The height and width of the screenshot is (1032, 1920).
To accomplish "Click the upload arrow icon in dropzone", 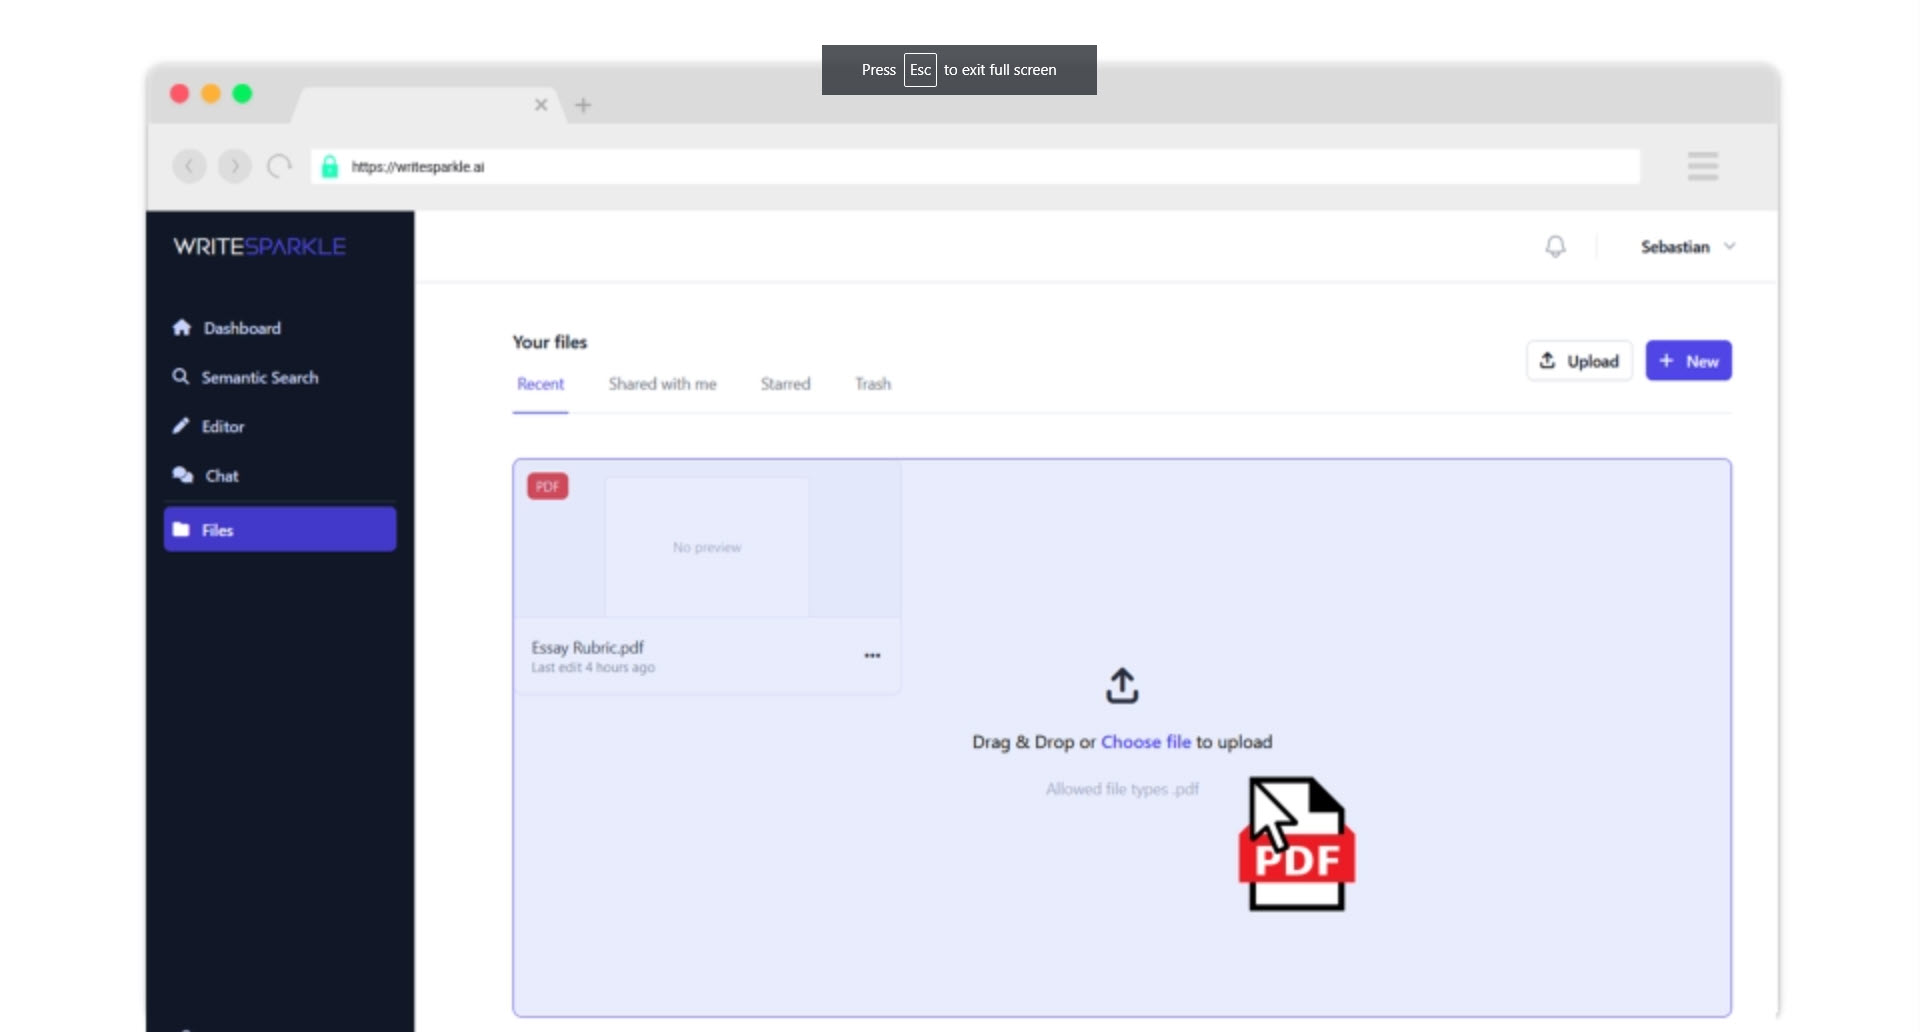I will [x=1121, y=686].
